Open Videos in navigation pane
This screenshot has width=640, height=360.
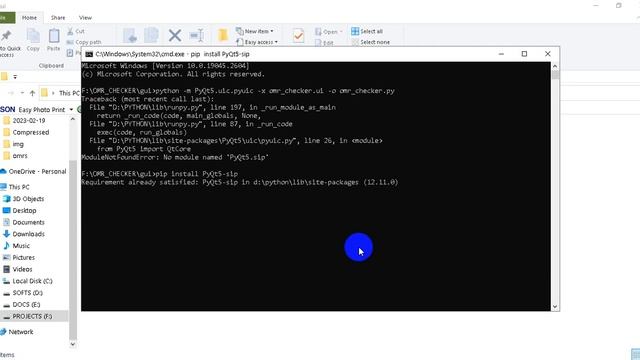point(18,269)
